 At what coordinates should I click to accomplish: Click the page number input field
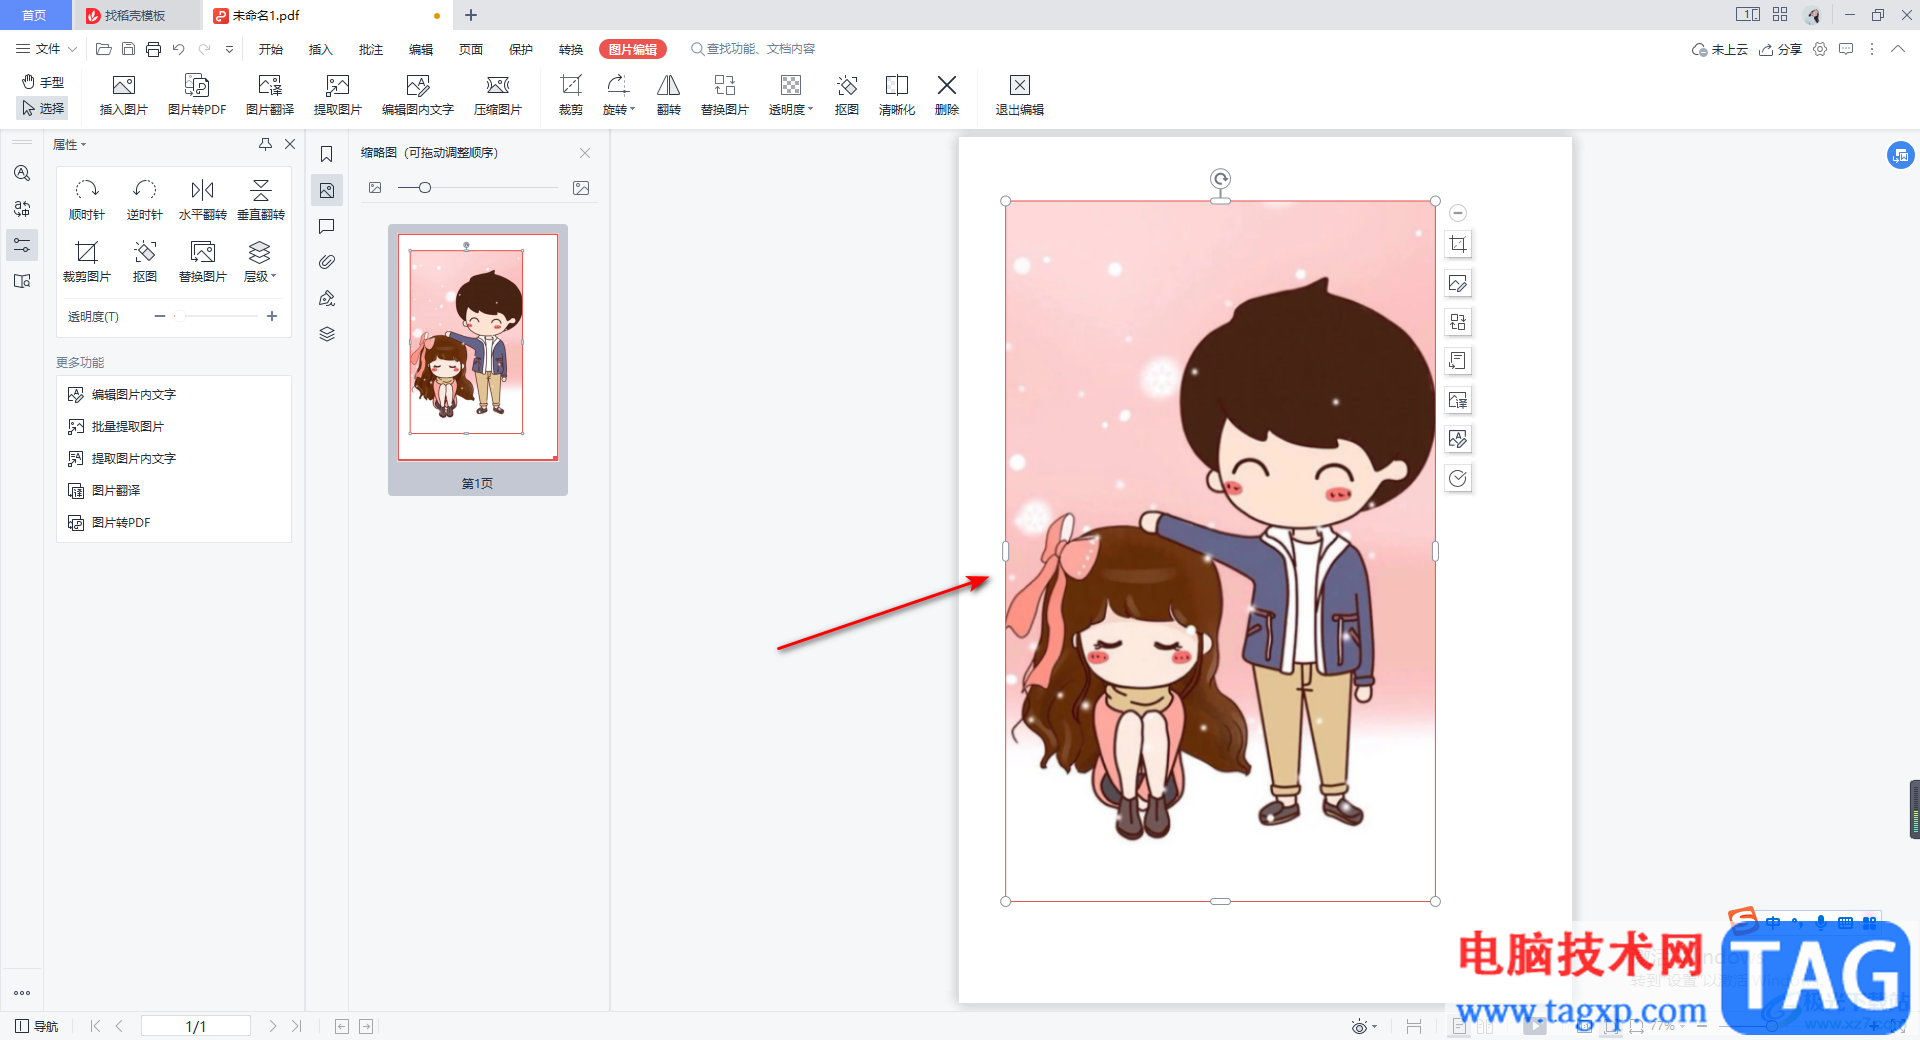[196, 1026]
